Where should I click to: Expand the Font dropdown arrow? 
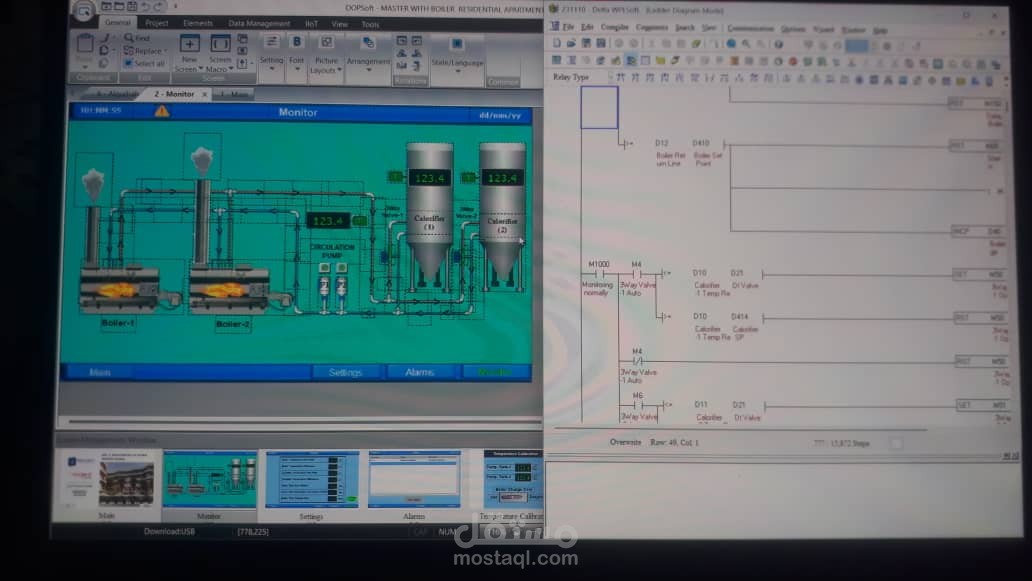297,68
